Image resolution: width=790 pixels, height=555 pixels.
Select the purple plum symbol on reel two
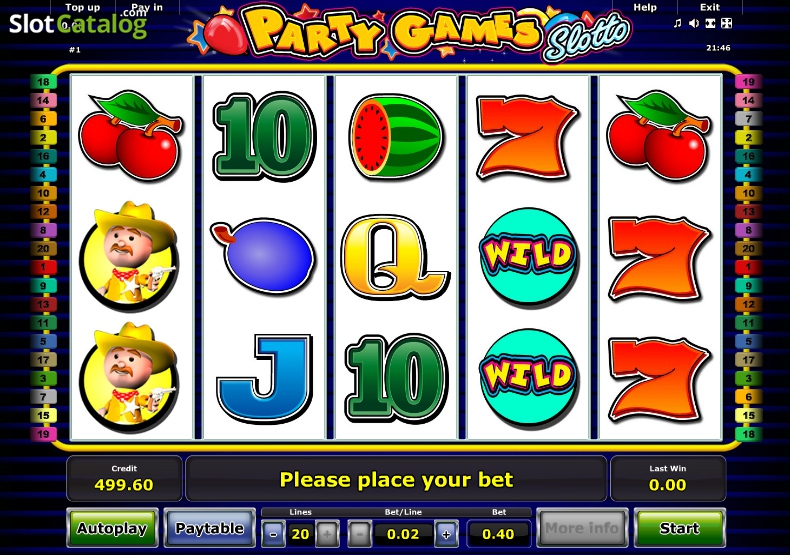tap(262, 256)
